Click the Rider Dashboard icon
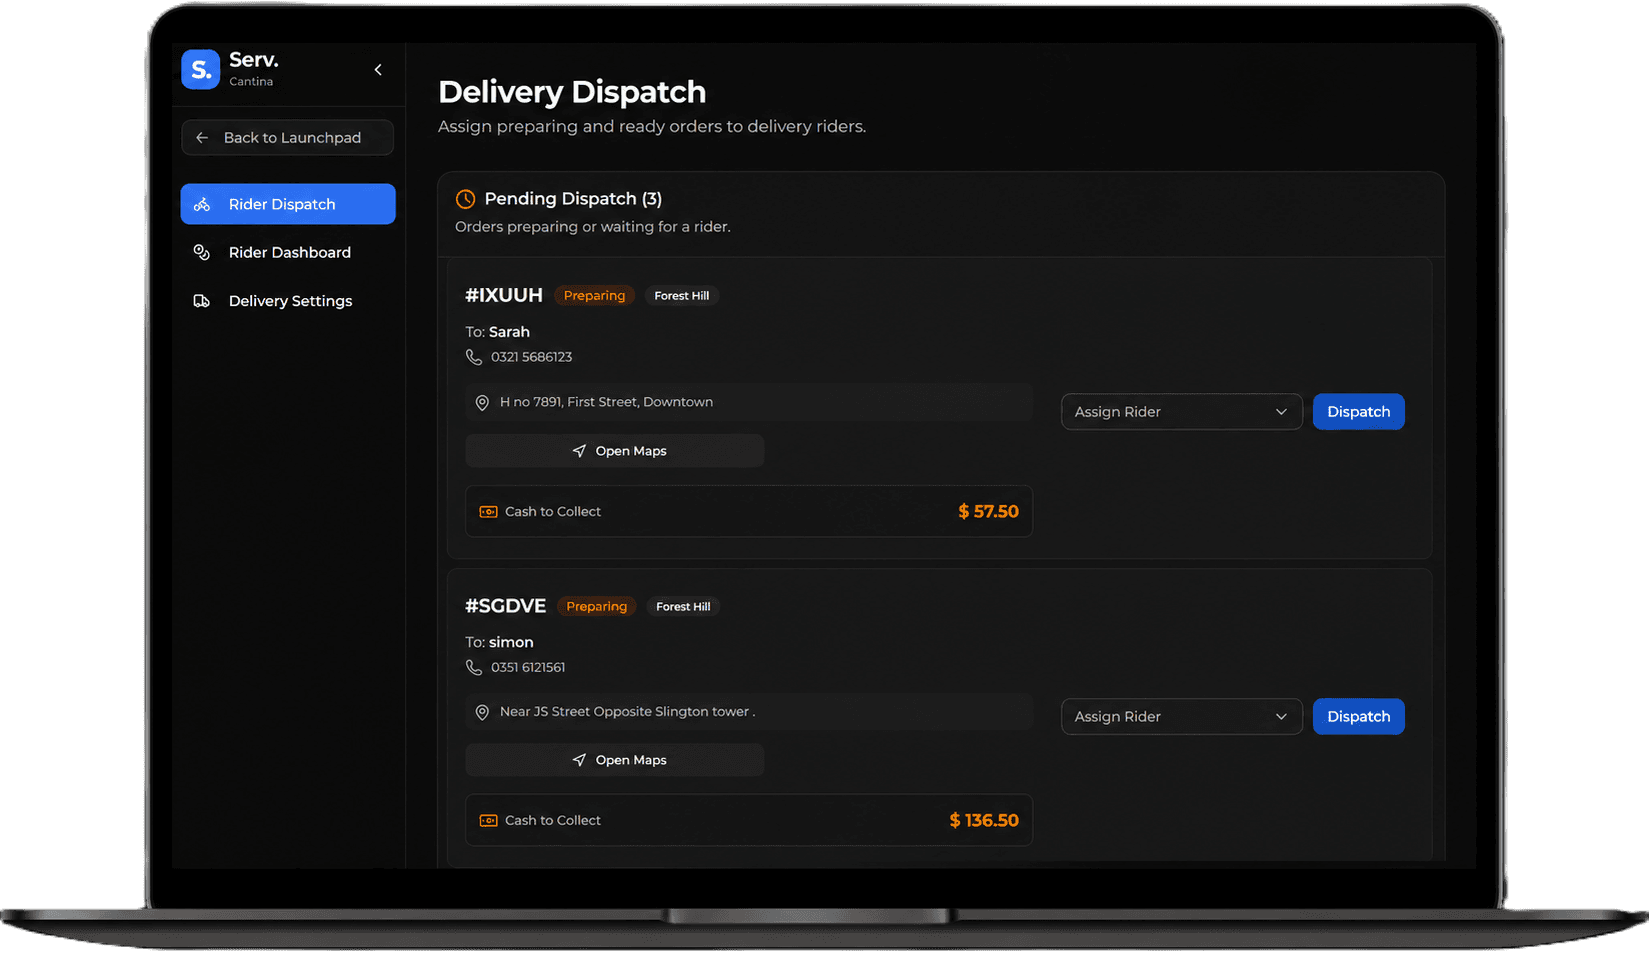The height and width of the screenshot is (954, 1649). pos(202,252)
